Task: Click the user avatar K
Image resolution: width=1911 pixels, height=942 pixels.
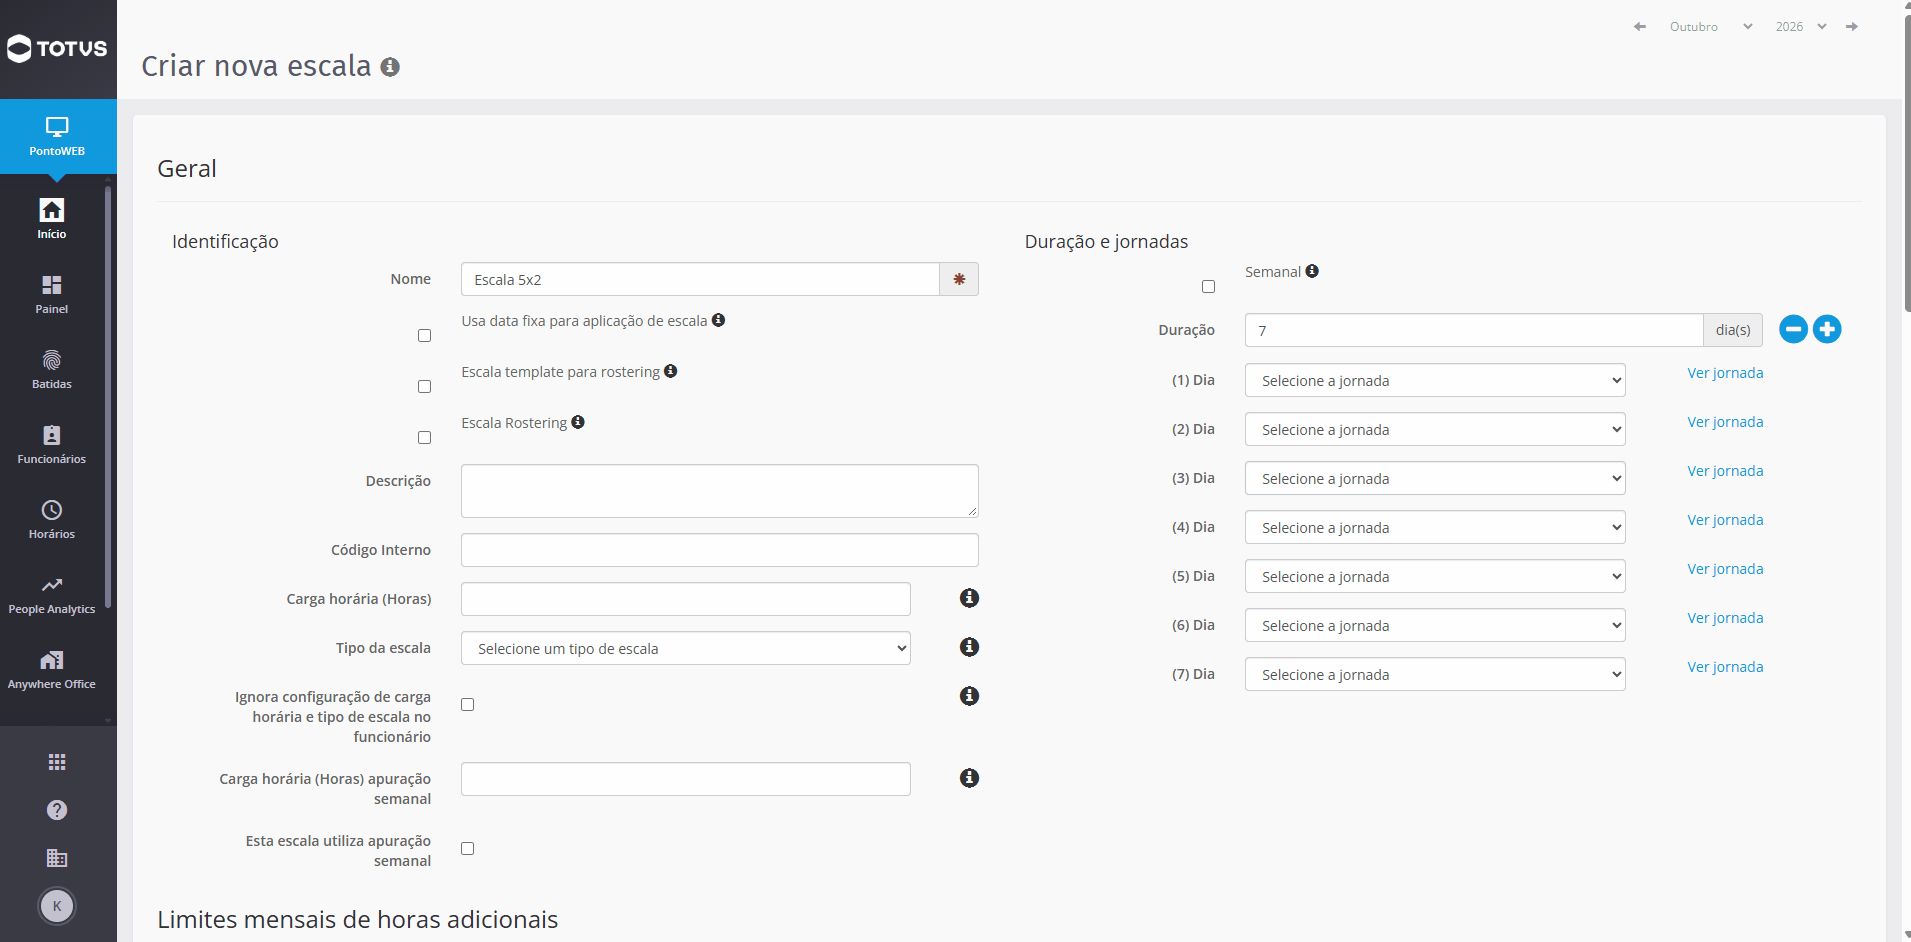Action: (57, 906)
